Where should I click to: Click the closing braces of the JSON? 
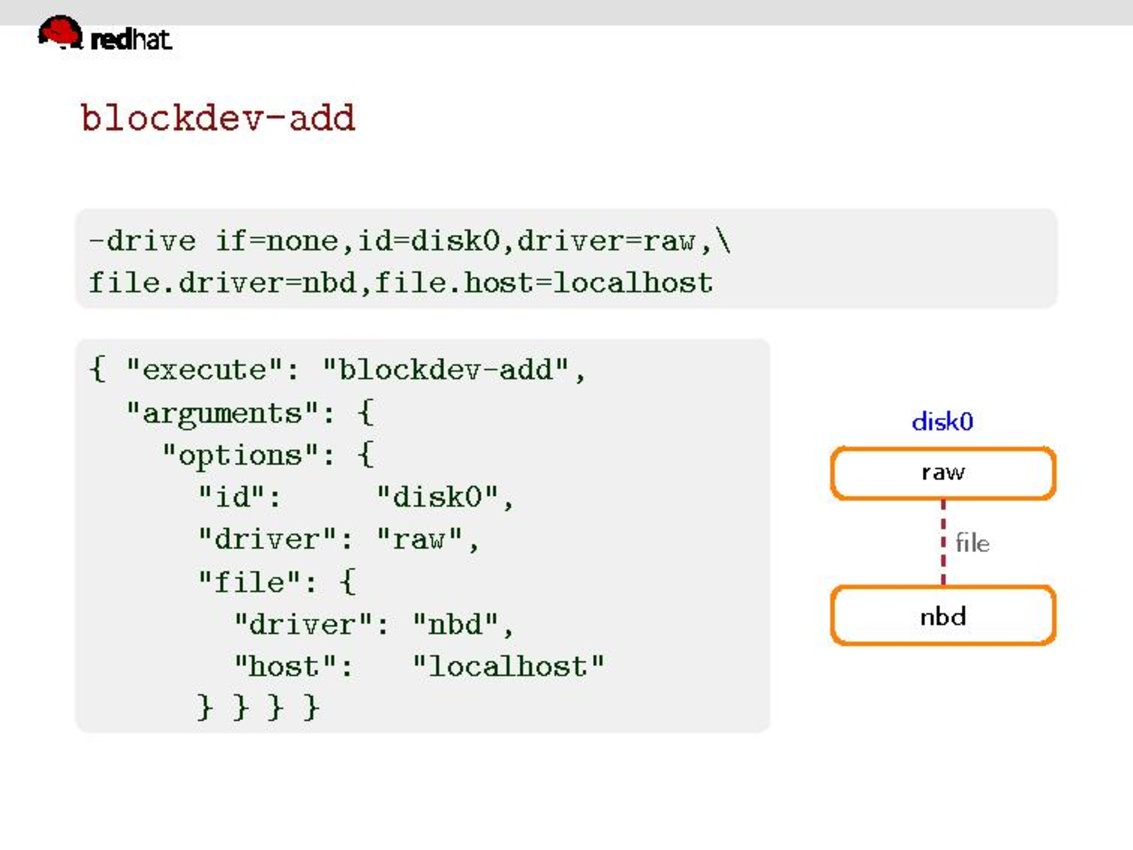(x=258, y=707)
